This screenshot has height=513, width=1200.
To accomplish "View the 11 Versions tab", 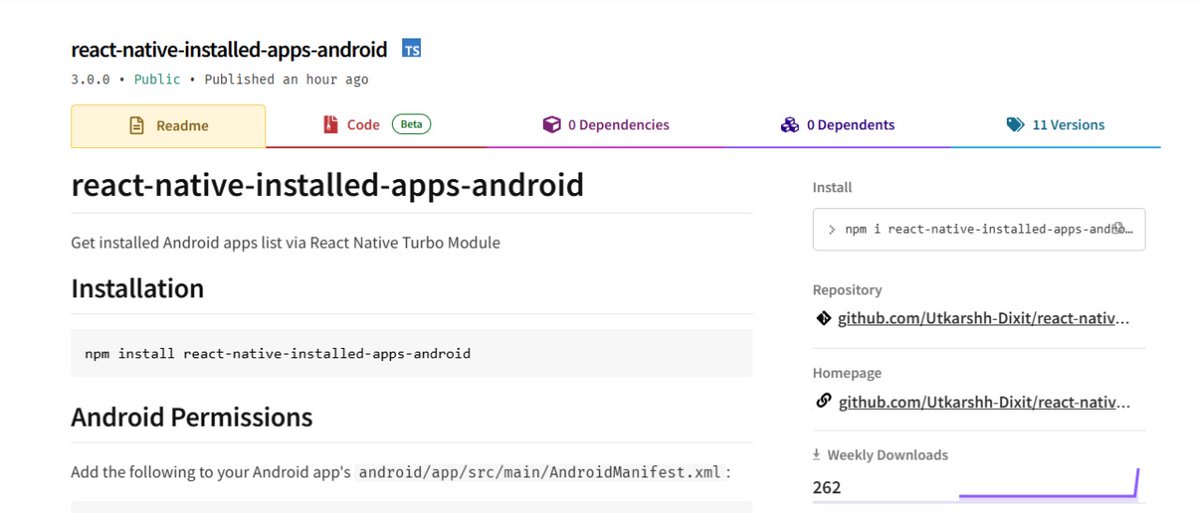I will tap(1055, 125).
